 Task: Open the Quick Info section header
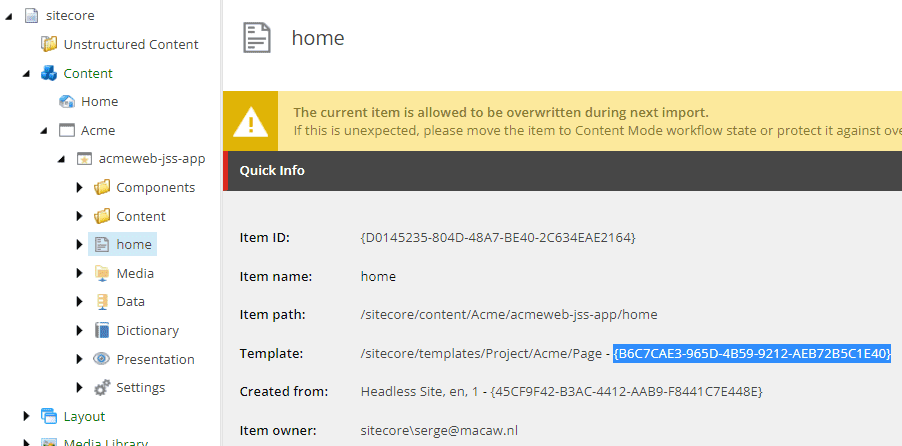[272, 170]
